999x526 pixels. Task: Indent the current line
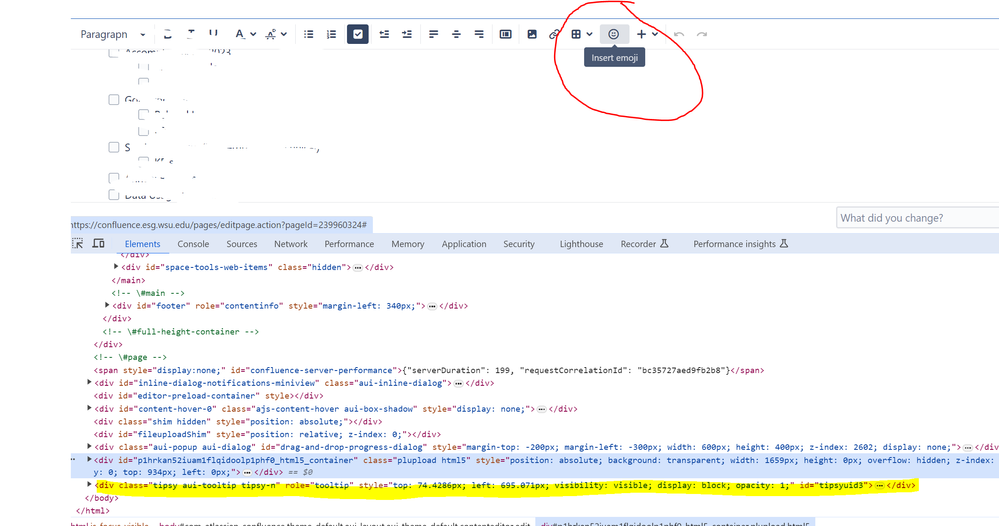pyautogui.click(x=407, y=34)
